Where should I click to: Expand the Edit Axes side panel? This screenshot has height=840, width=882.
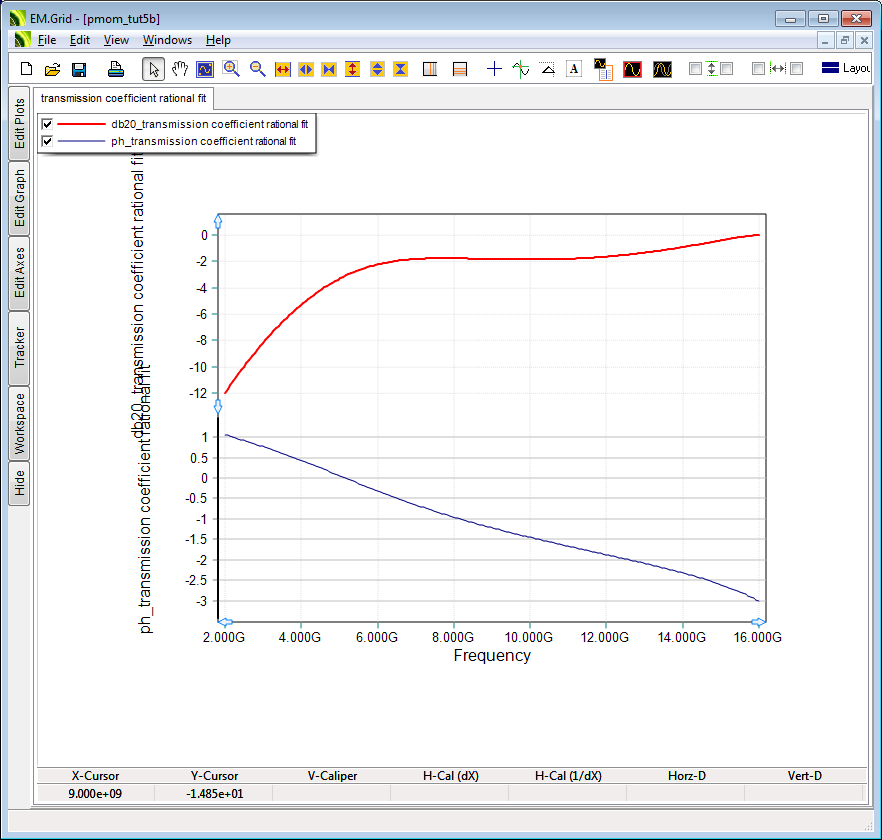(19, 273)
